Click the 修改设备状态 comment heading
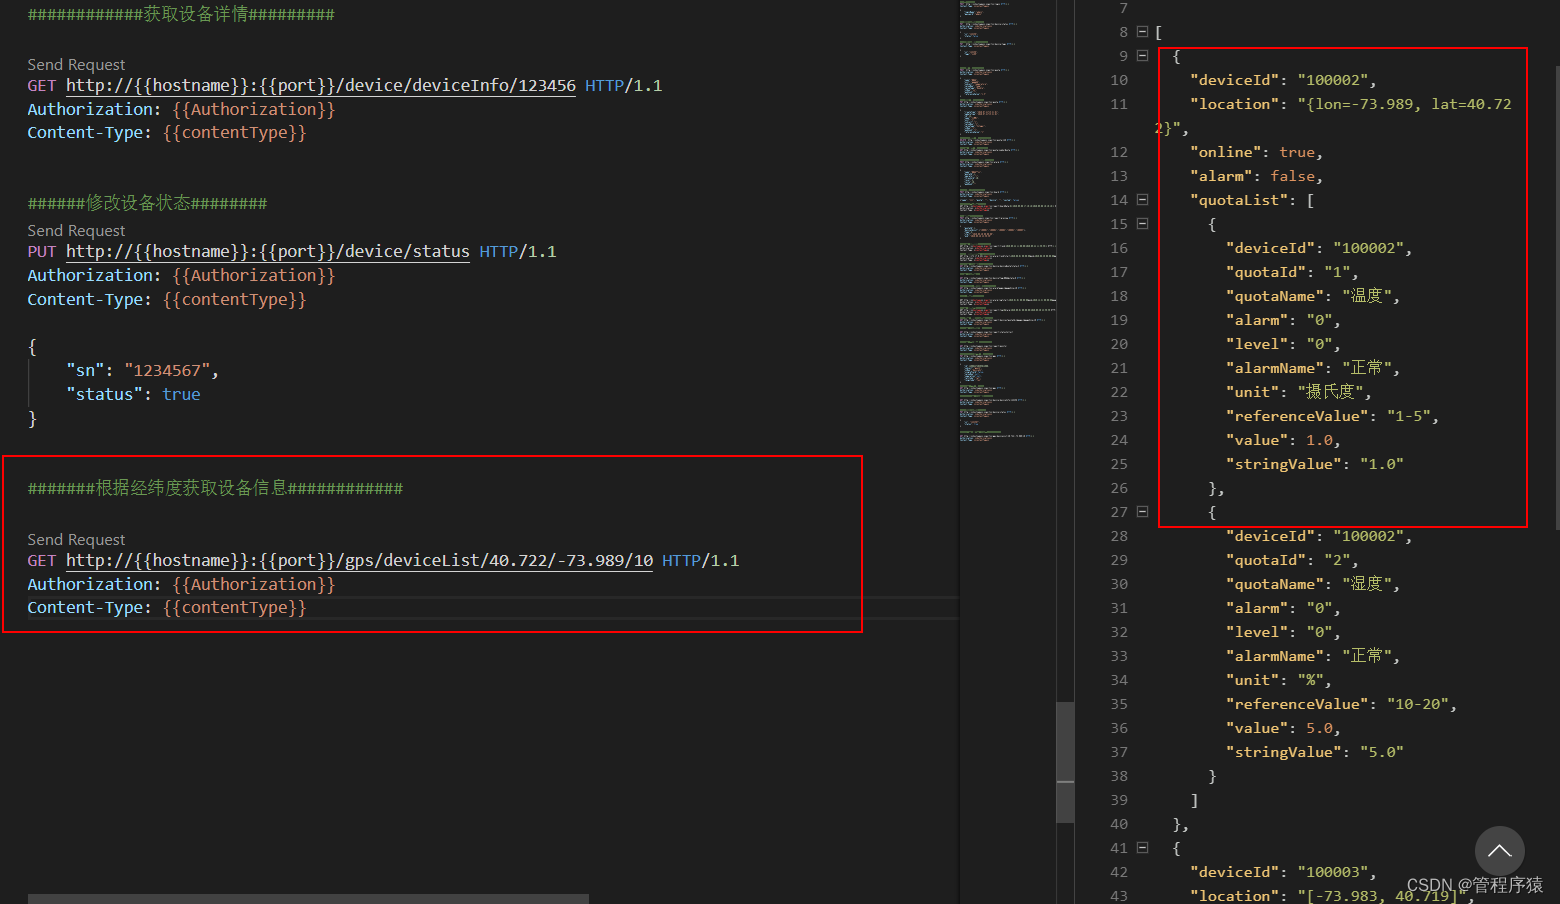Image resolution: width=1560 pixels, height=904 pixels. coord(147,203)
